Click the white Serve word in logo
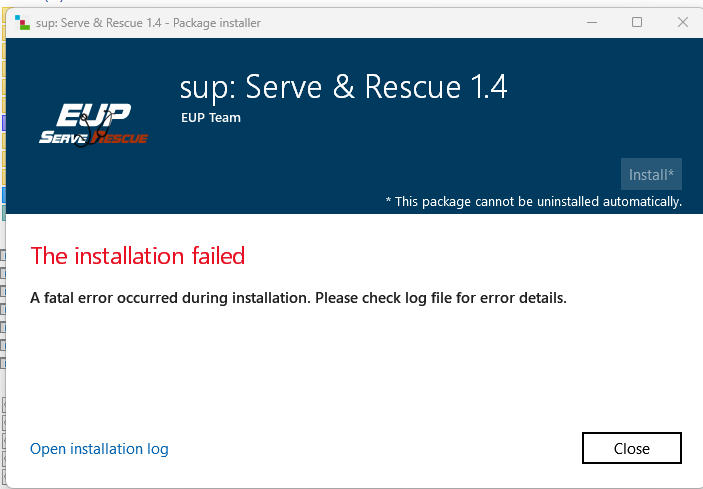The height and width of the screenshot is (489, 703). tap(63, 136)
